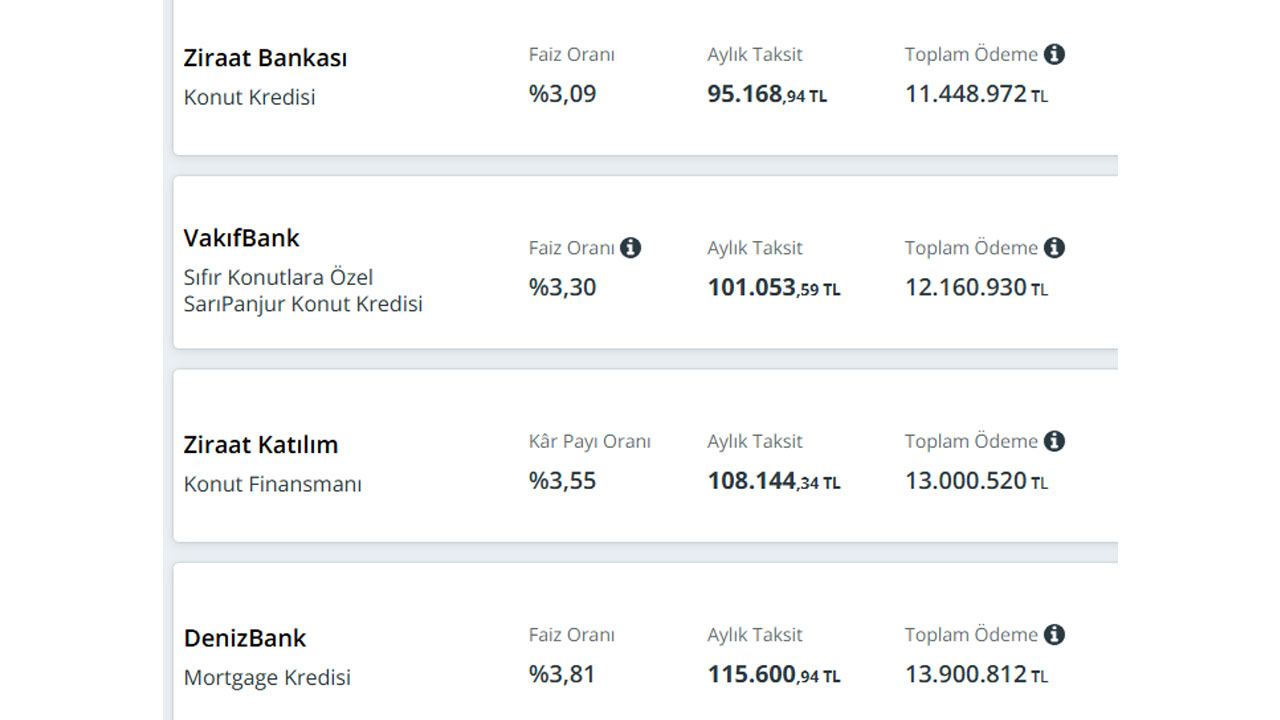Image resolution: width=1280 pixels, height=720 pixels.
Task: Click the %3,55 Kâr Payı Oranı value
Action: (562, 481)
